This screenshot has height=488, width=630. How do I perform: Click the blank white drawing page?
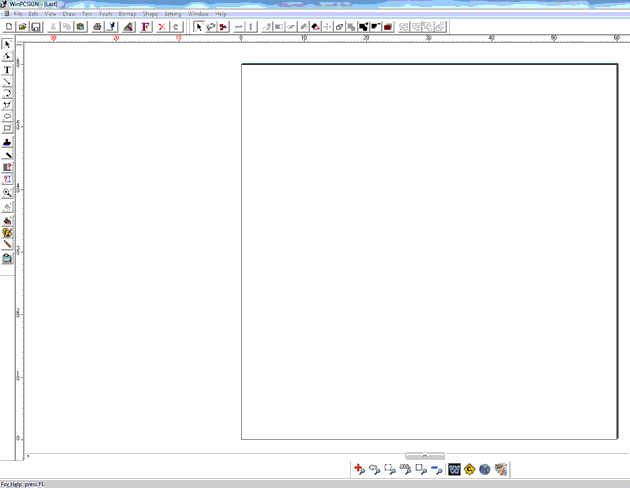pyautogui.click(x=428, y=250)
